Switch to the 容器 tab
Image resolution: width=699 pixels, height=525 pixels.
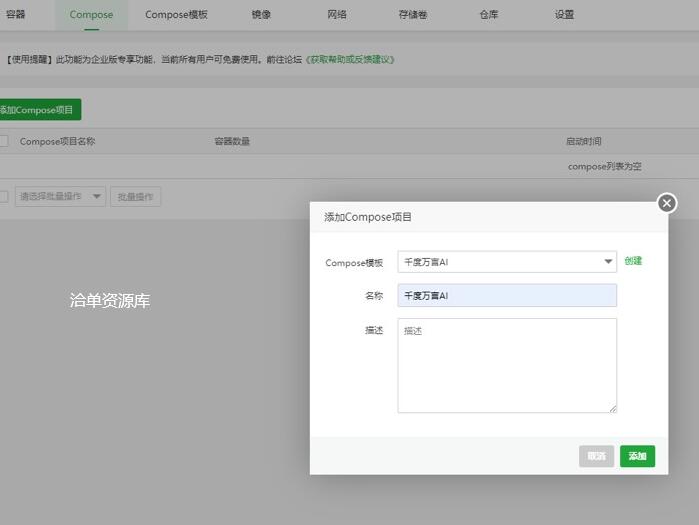coord(16,14)
